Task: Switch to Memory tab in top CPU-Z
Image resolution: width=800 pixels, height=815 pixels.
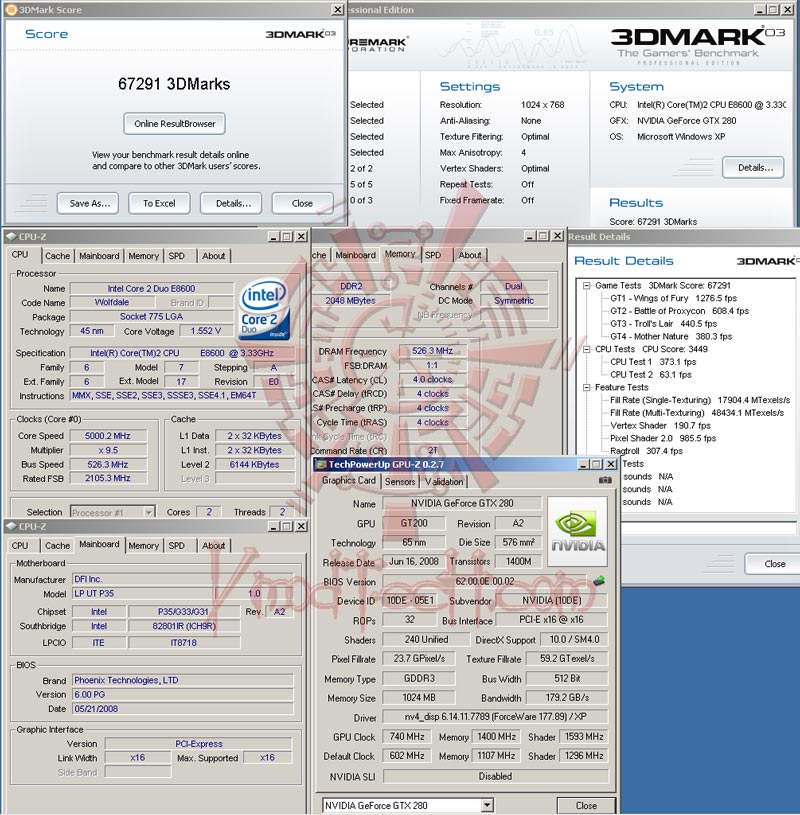Action: point(143,256)
